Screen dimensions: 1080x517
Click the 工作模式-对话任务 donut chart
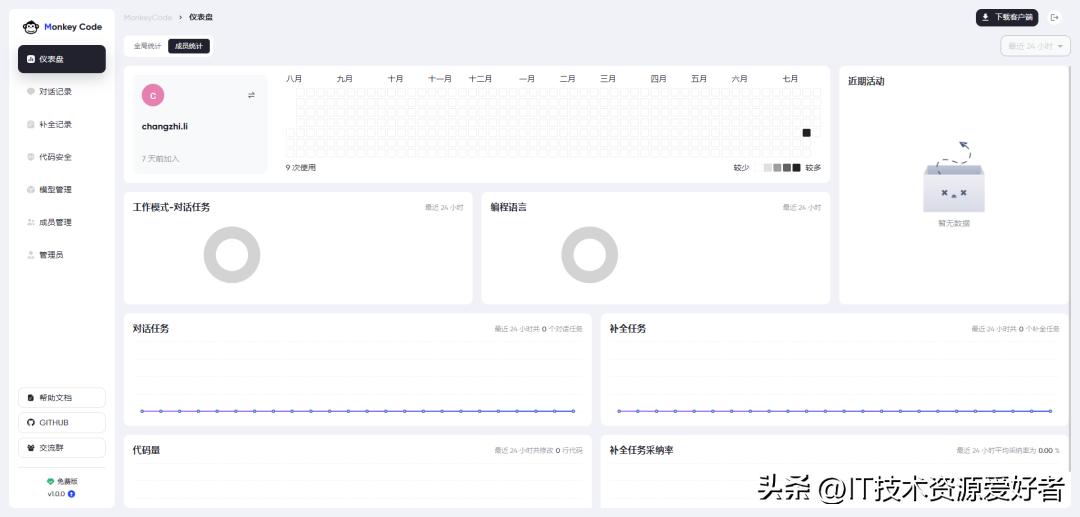[x=232, y=255]
